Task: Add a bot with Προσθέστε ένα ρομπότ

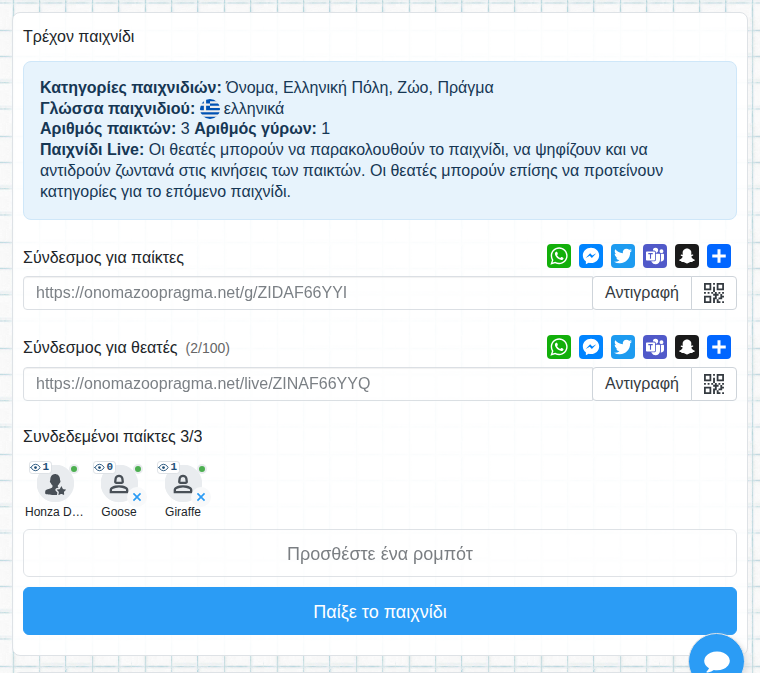Action: pos(380,553)
